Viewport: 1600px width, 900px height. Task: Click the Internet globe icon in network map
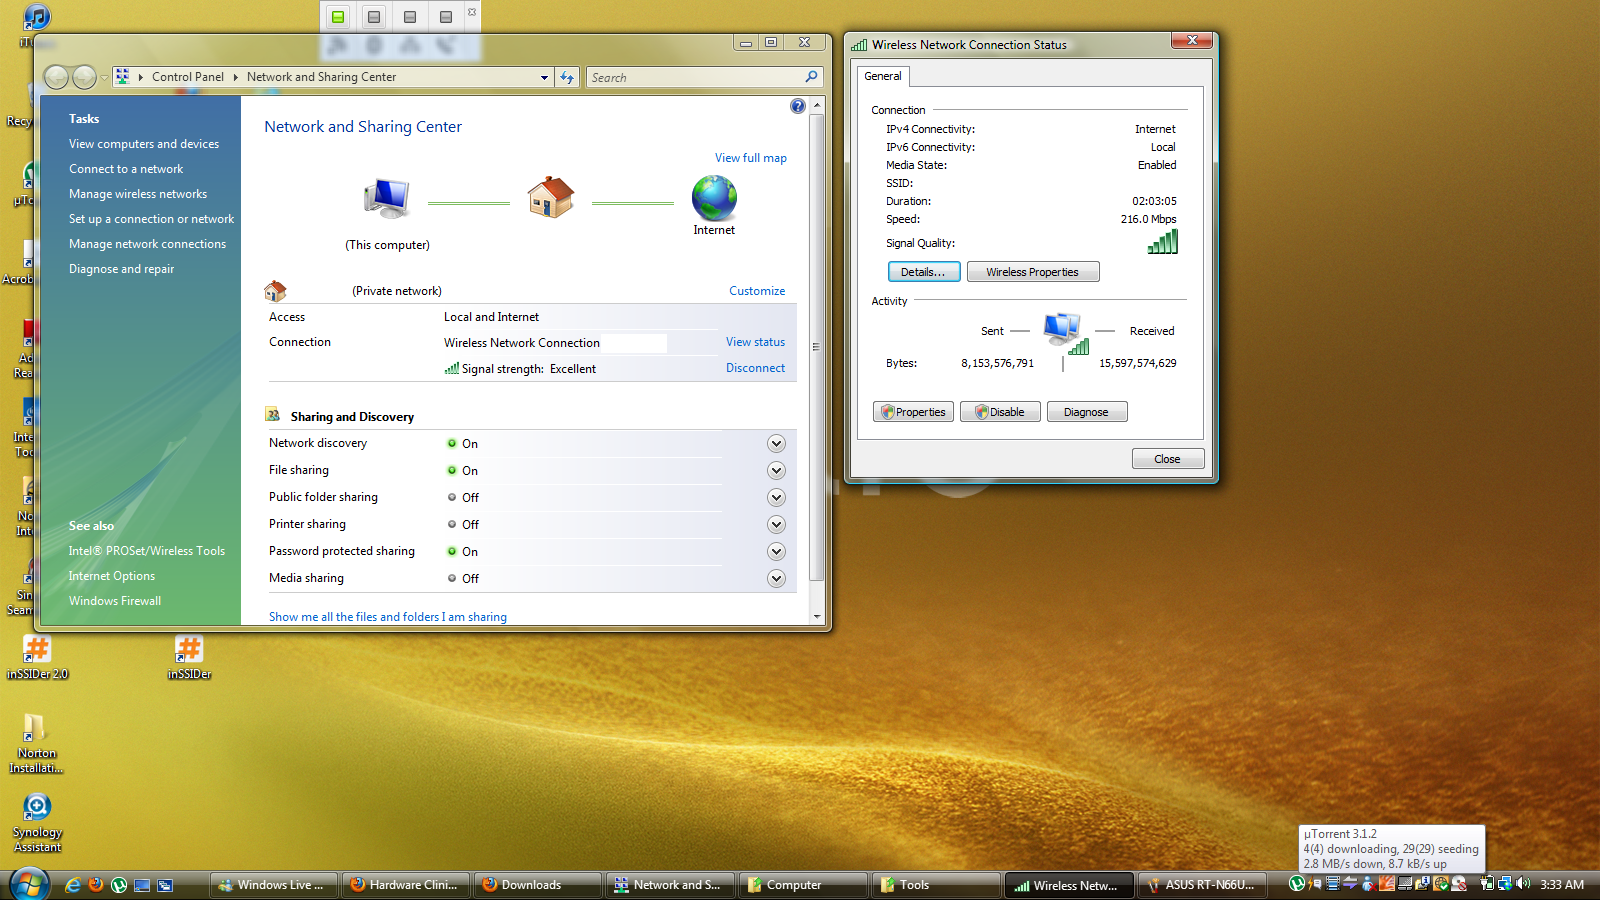(714, 198)
